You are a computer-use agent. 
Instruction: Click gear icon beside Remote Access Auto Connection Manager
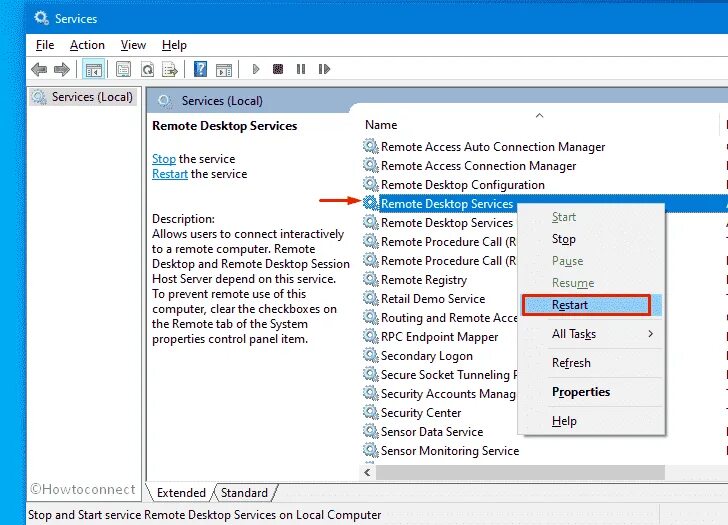pos(370,146)
